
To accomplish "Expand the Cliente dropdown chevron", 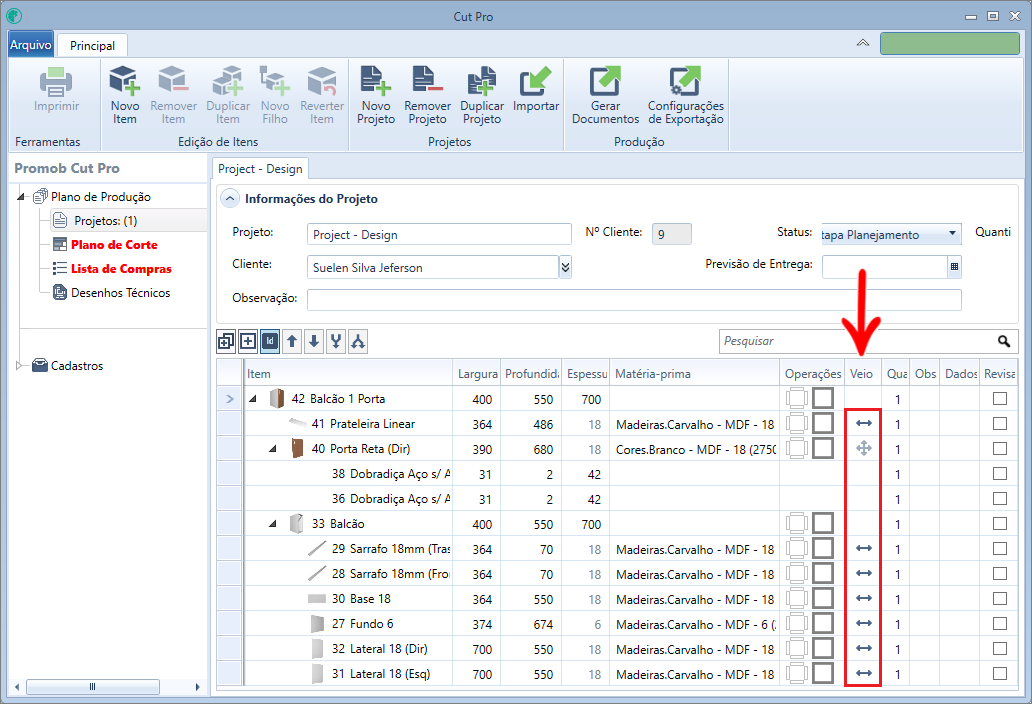I will click(x=565, y=267).
